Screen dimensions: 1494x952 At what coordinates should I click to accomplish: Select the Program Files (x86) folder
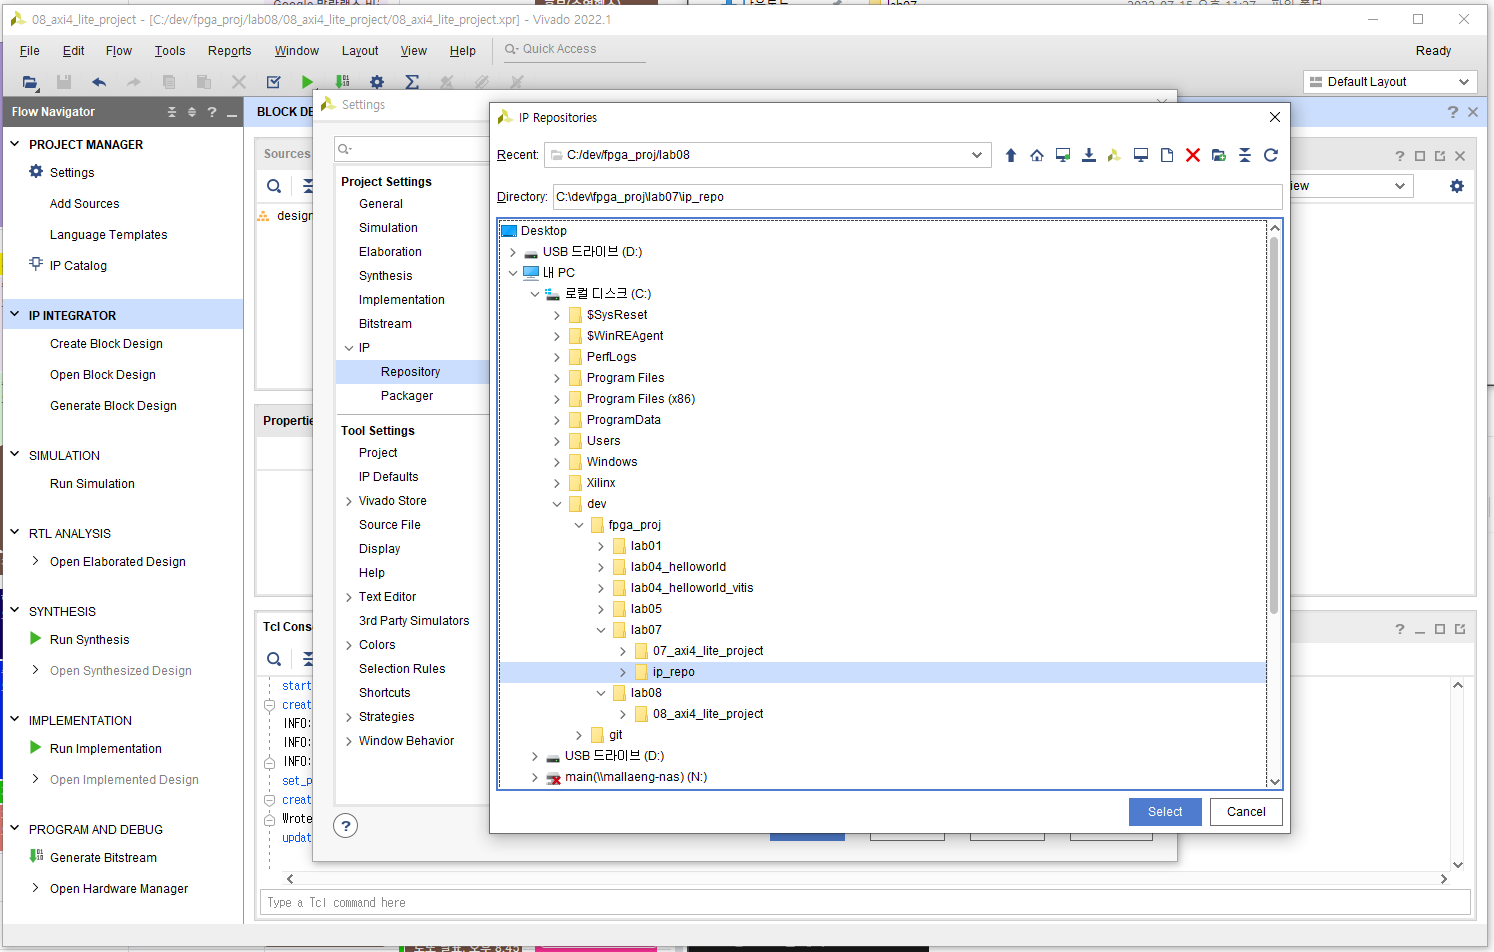(641, 399)
